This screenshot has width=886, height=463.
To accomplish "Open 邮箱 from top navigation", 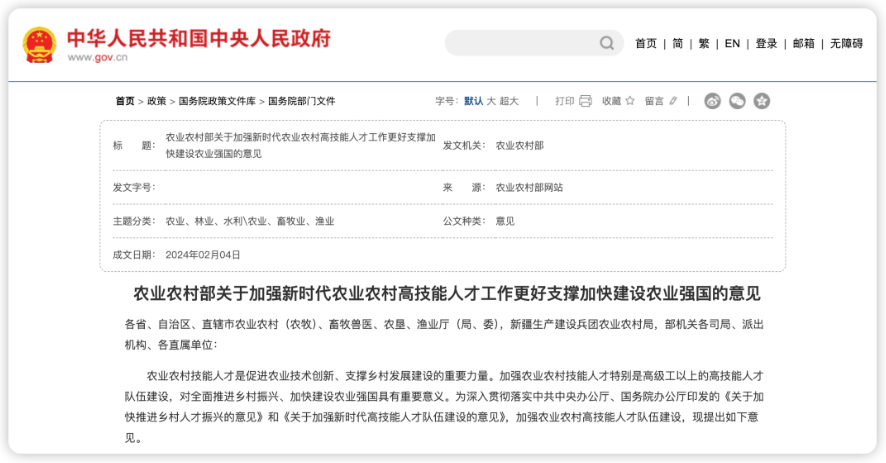I will click(x=803, y=43).
